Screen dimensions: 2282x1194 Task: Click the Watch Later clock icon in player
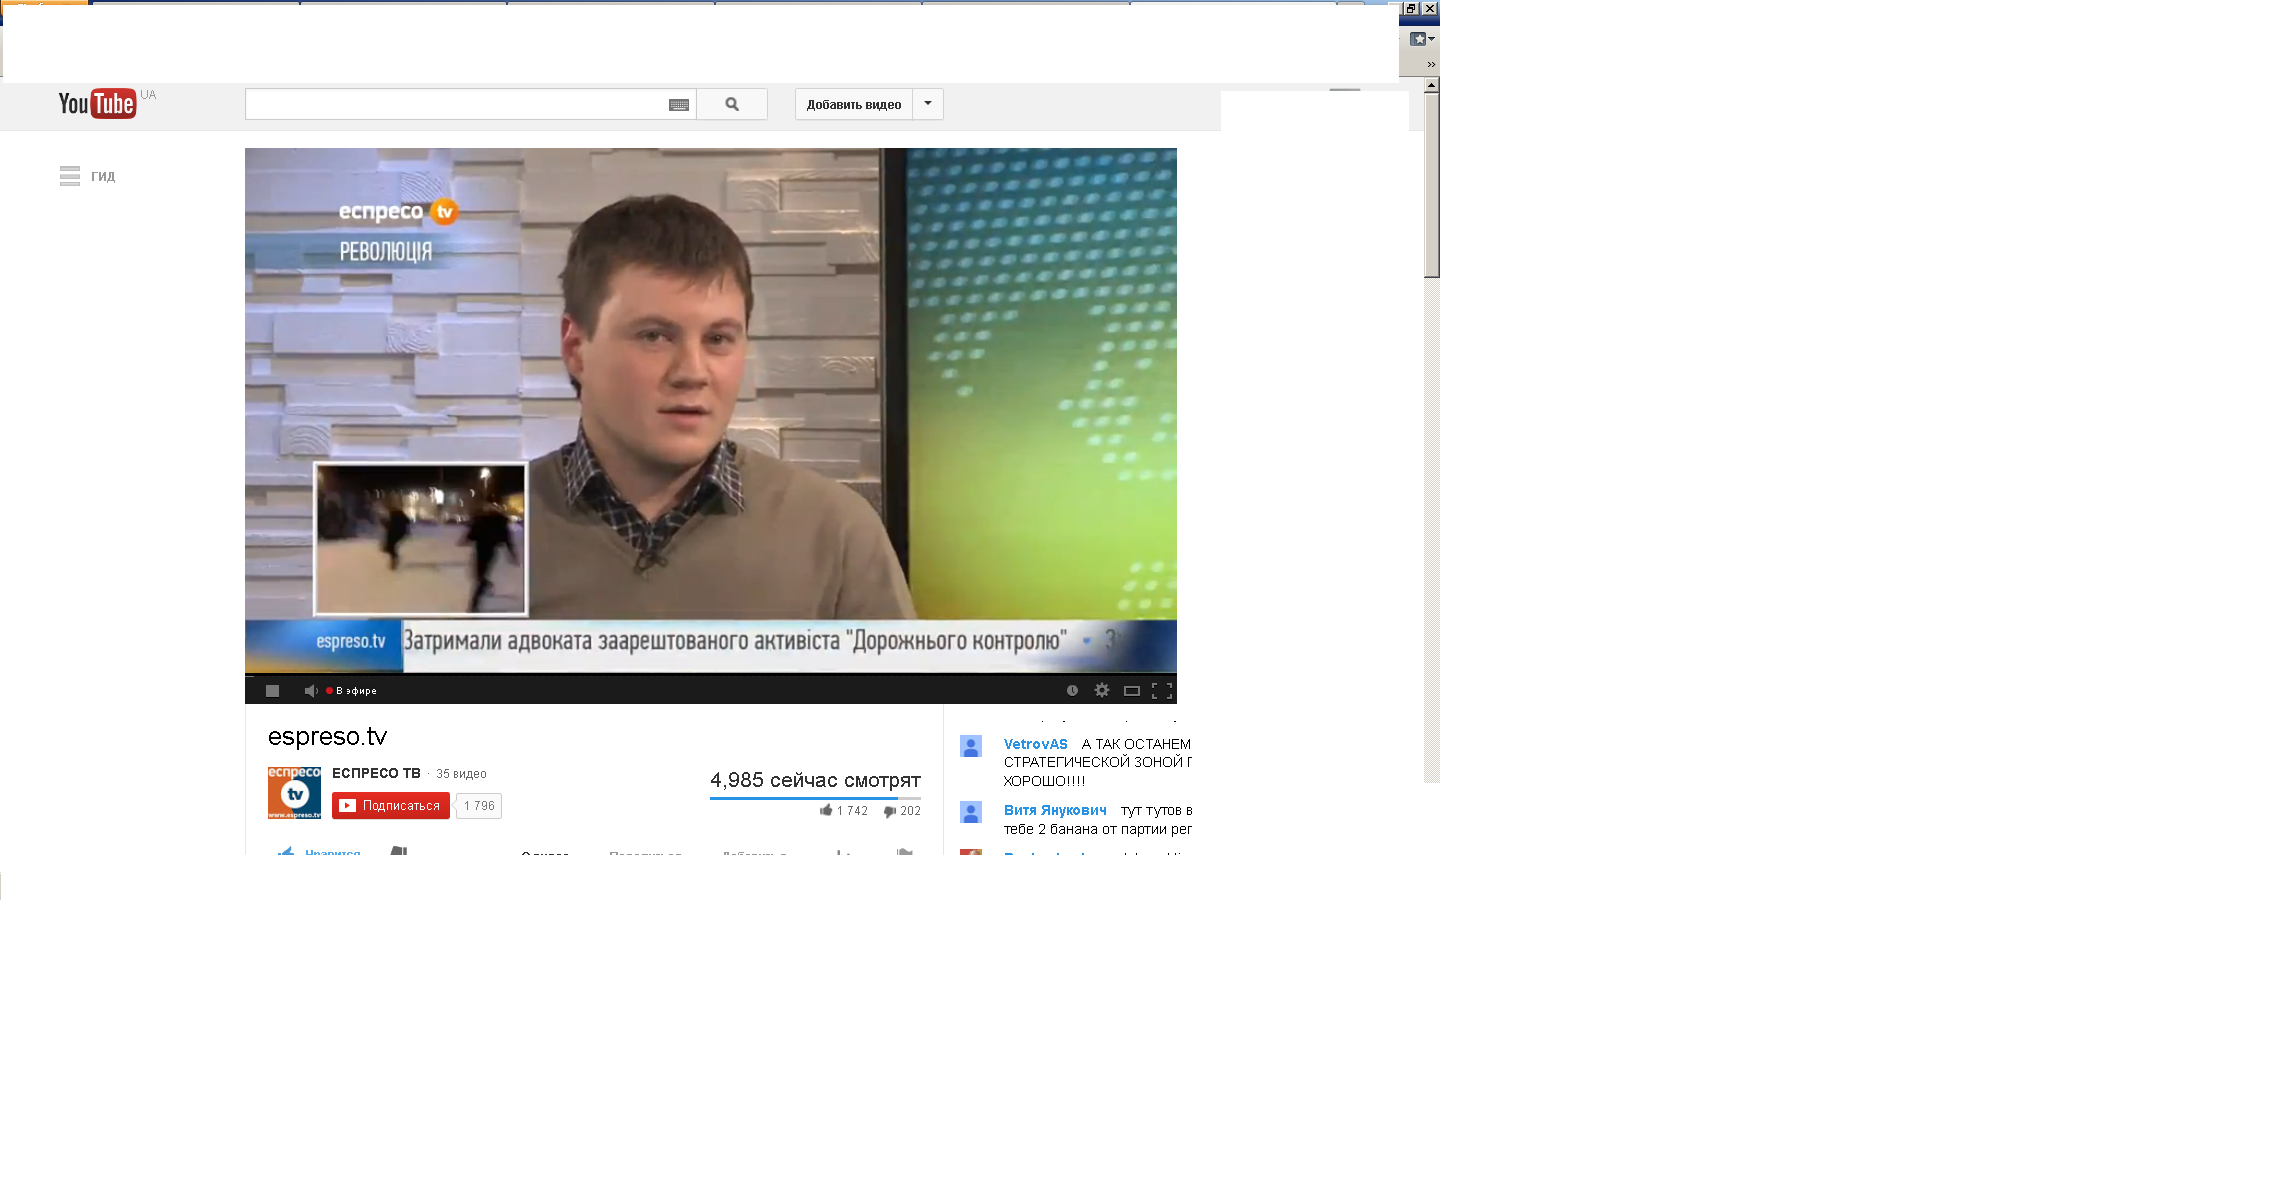tap(1072, 691)
